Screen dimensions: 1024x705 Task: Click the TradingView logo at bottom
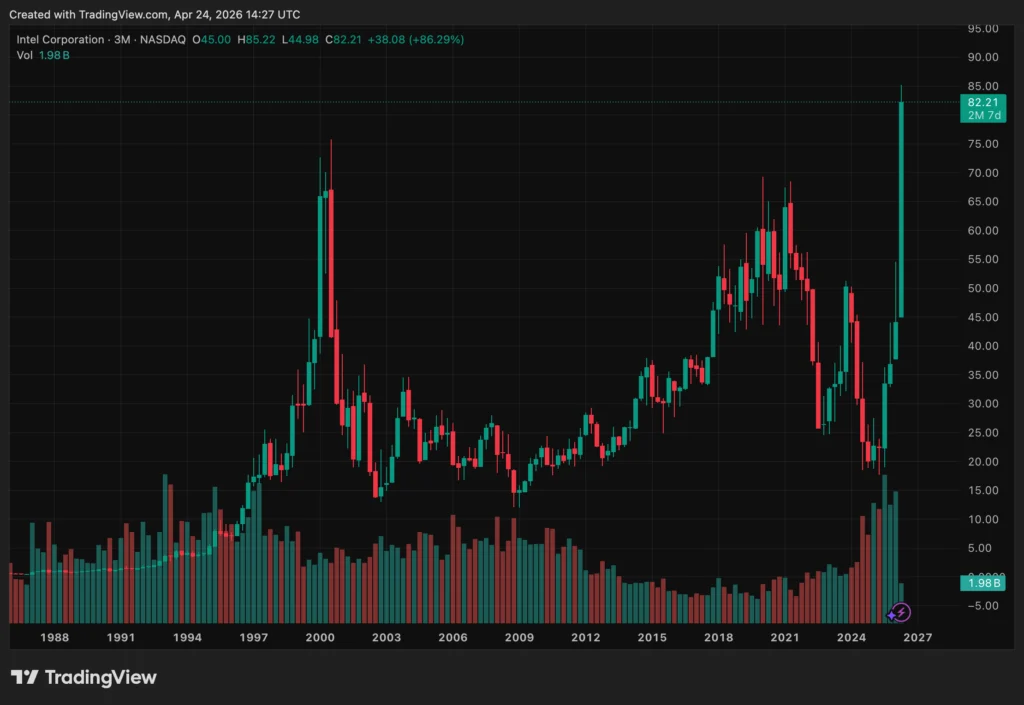[x=84, y=677]
